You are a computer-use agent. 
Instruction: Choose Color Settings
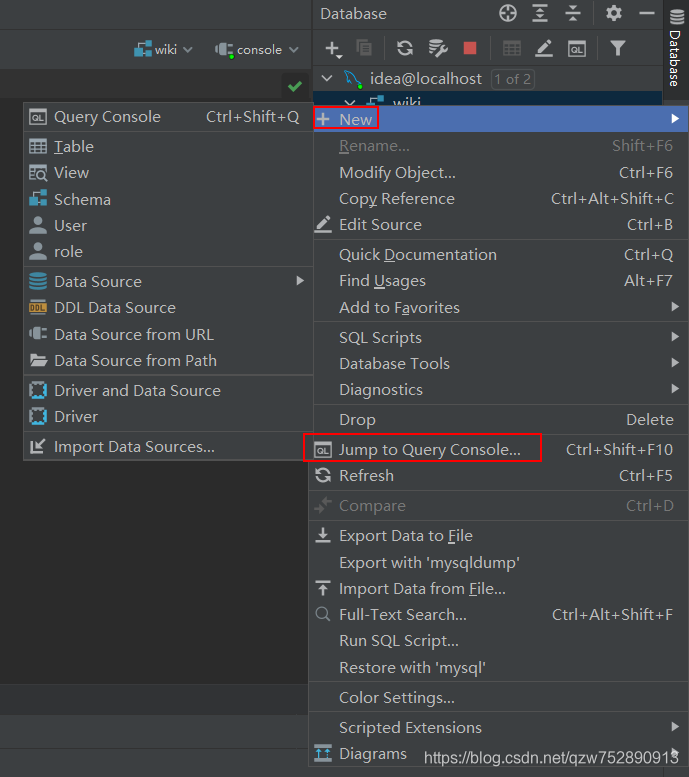point(498,698)
